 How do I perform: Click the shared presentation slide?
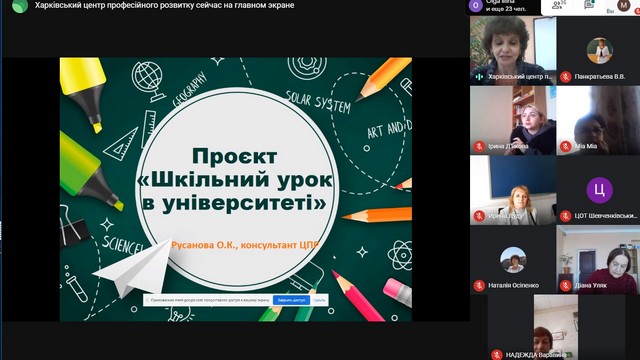tap(236, 189)
